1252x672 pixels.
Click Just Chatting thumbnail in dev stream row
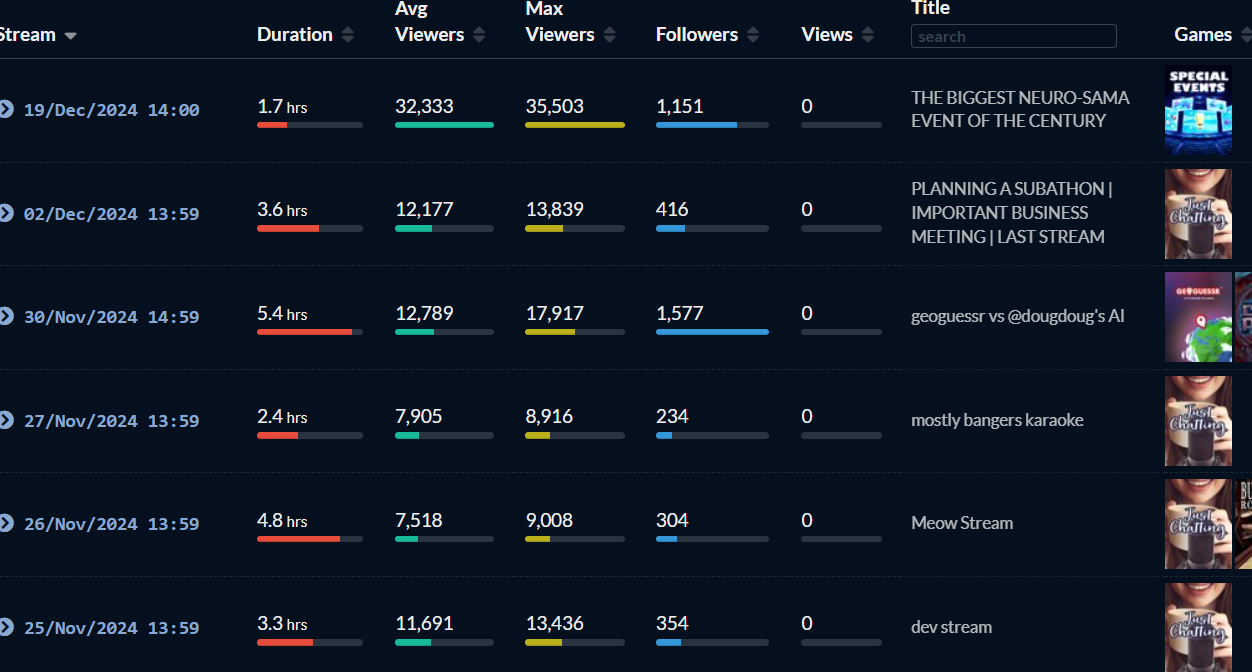(x=1198, y=627)
